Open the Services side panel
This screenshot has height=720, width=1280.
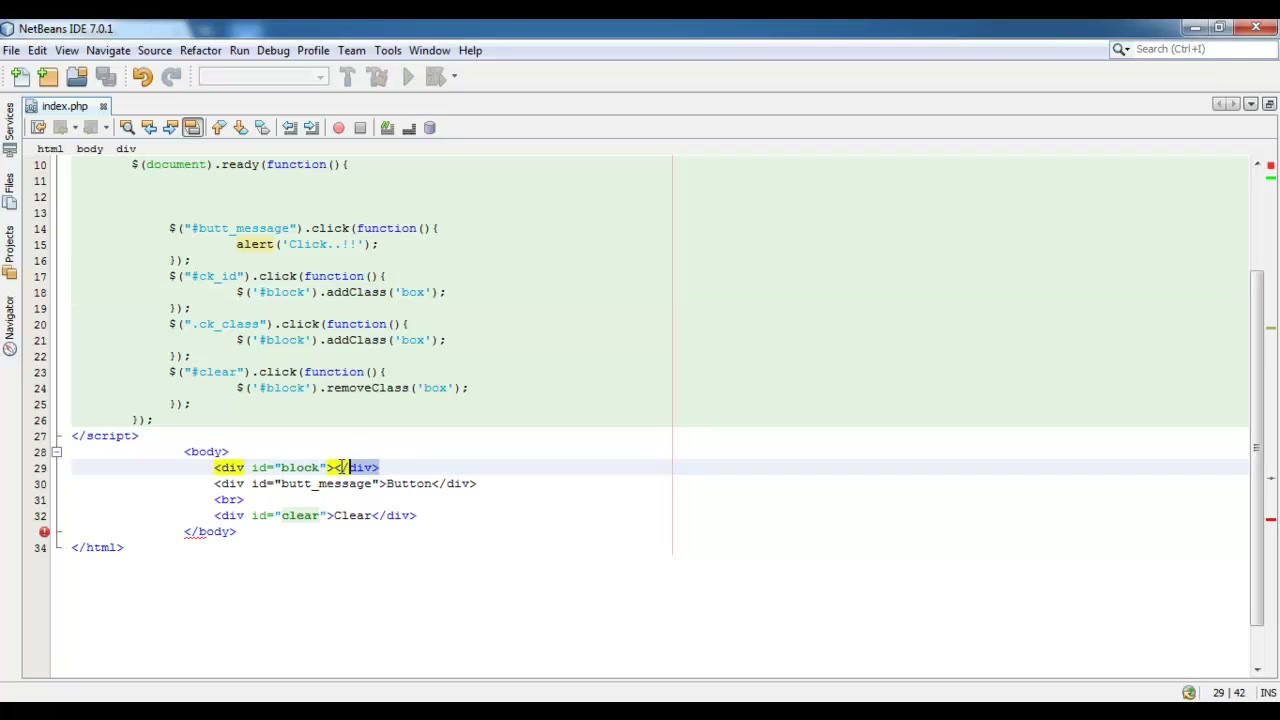point(9,128)
